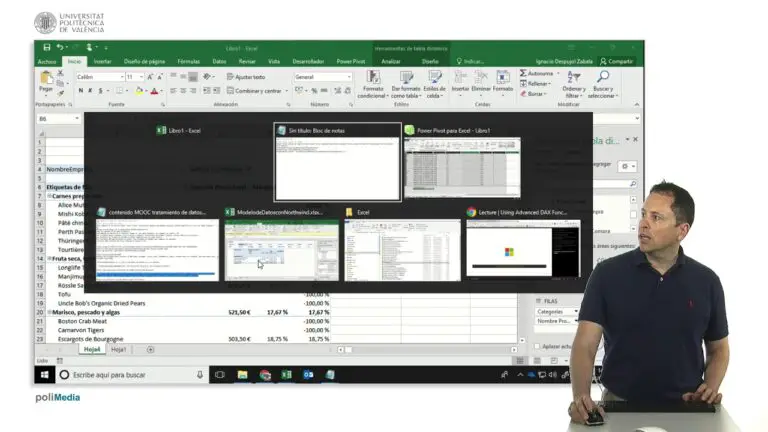Switch to the Power Pivot ribbon tab
The image size is (768, 432).
click(x=351, y=62)
